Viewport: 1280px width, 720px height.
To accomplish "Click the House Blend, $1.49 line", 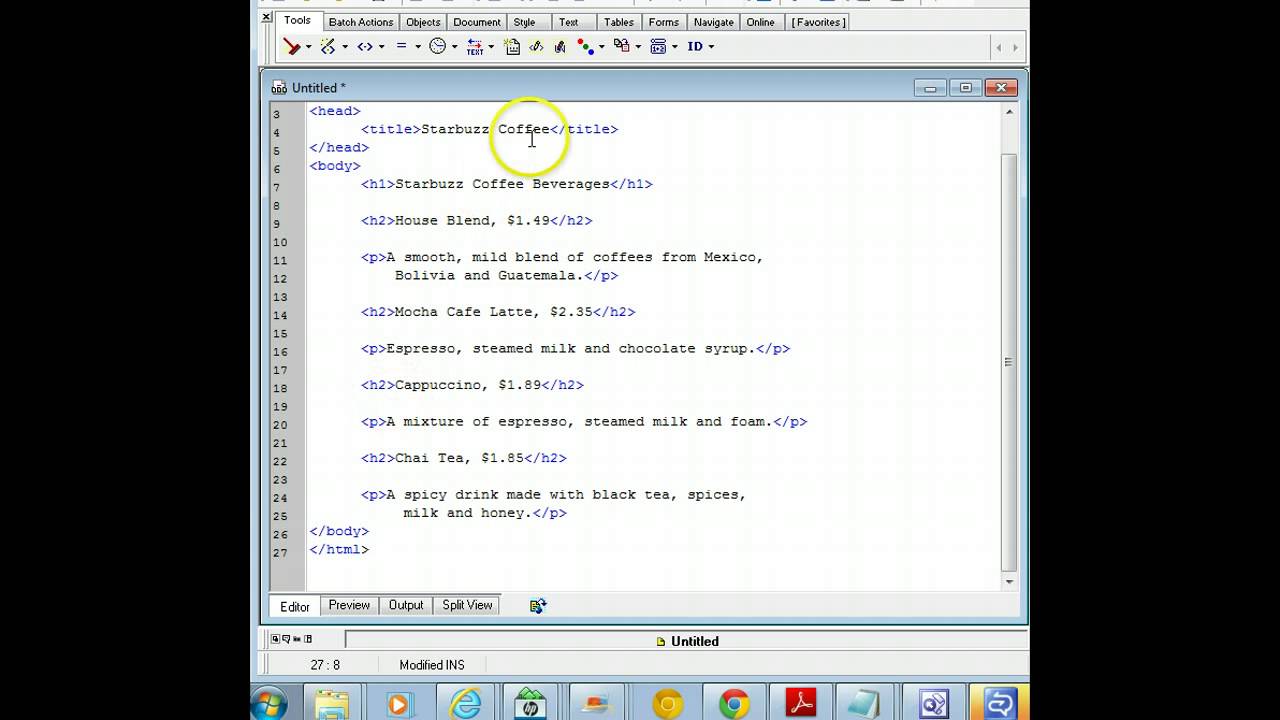I will tap(477, 221).
